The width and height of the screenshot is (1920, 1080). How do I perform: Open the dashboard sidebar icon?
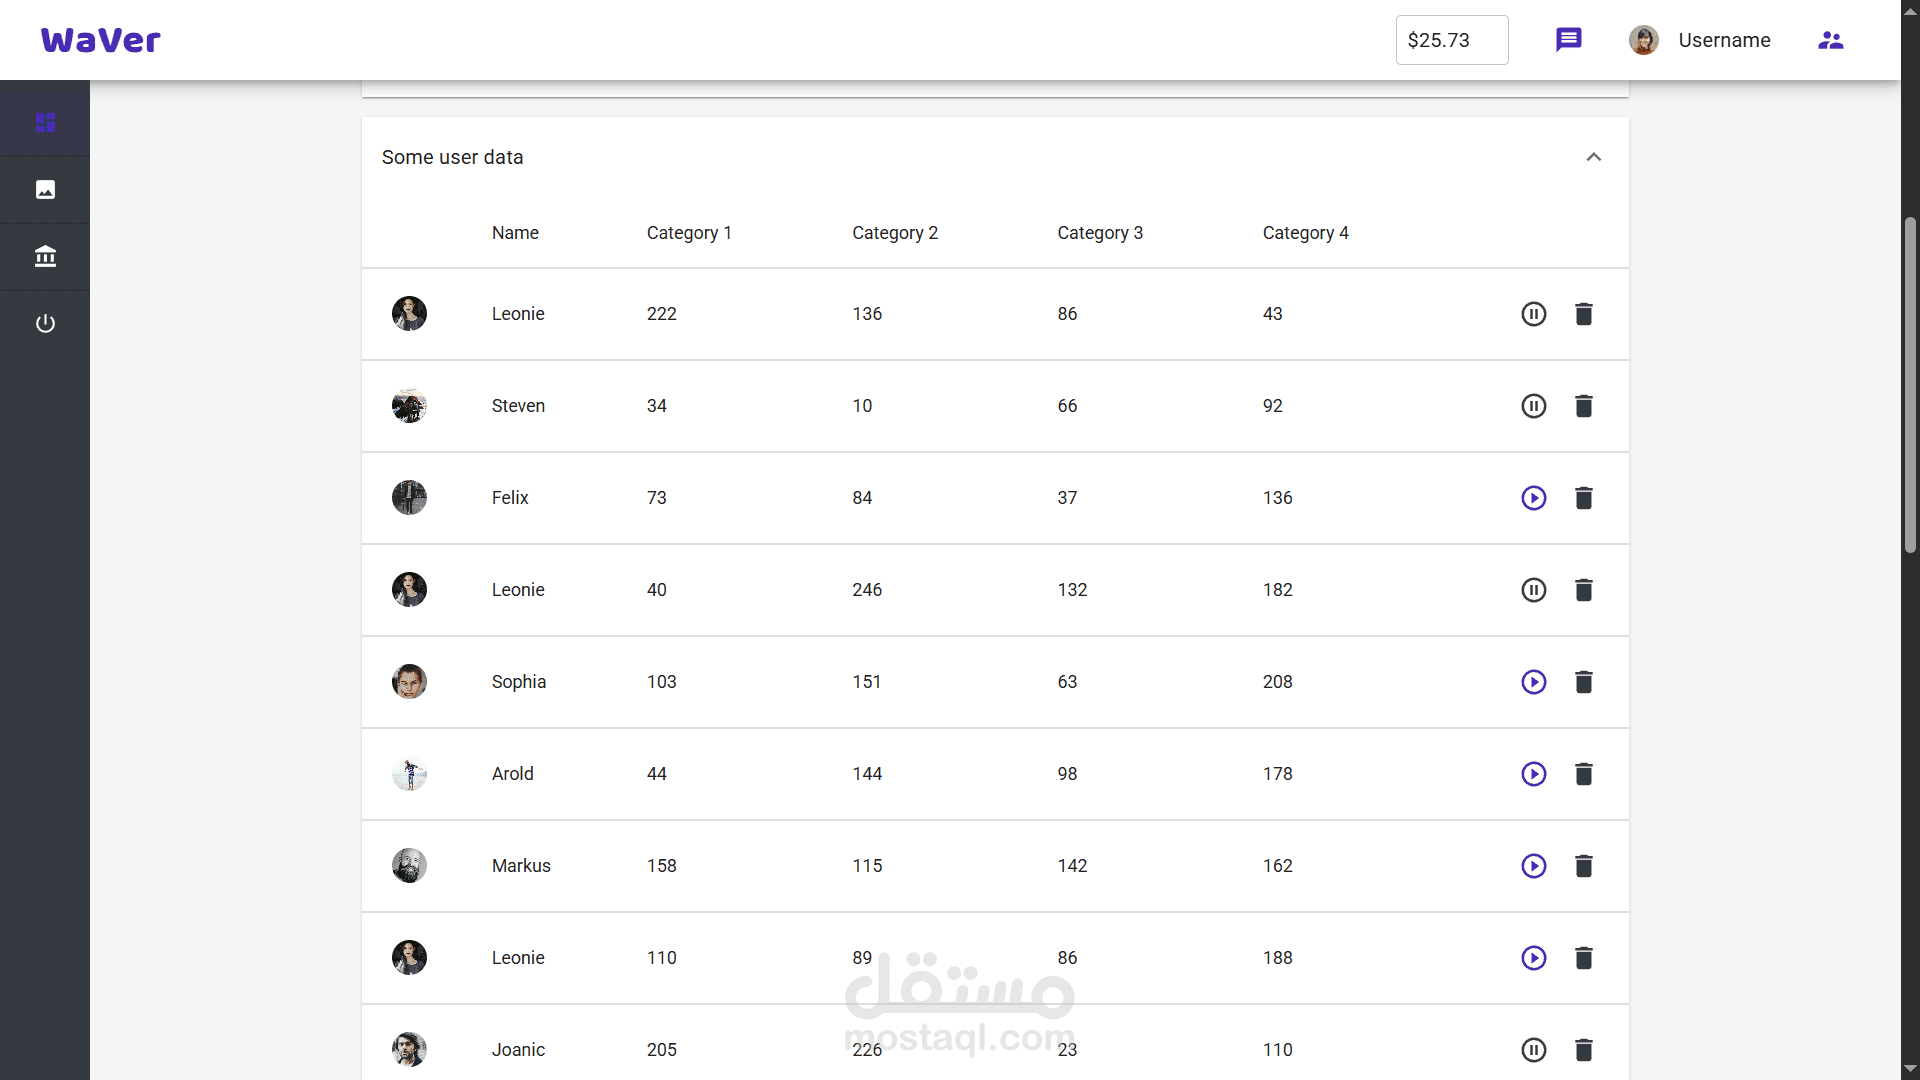(45, 122)
